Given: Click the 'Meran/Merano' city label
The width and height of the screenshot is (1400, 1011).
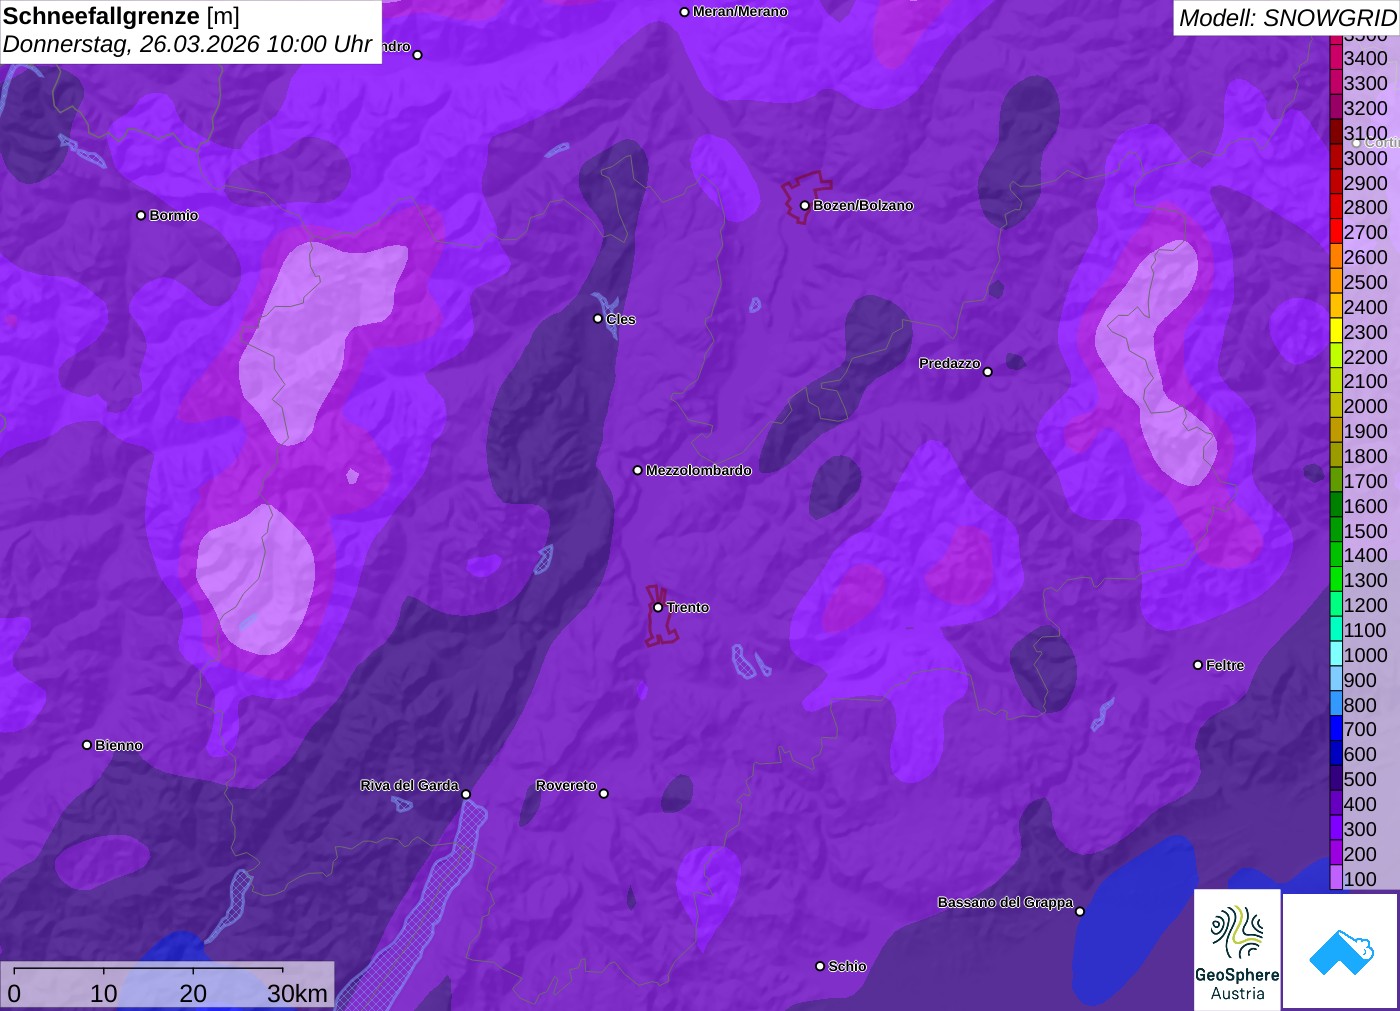Looking at the screenshot, I should coord(740,12).
